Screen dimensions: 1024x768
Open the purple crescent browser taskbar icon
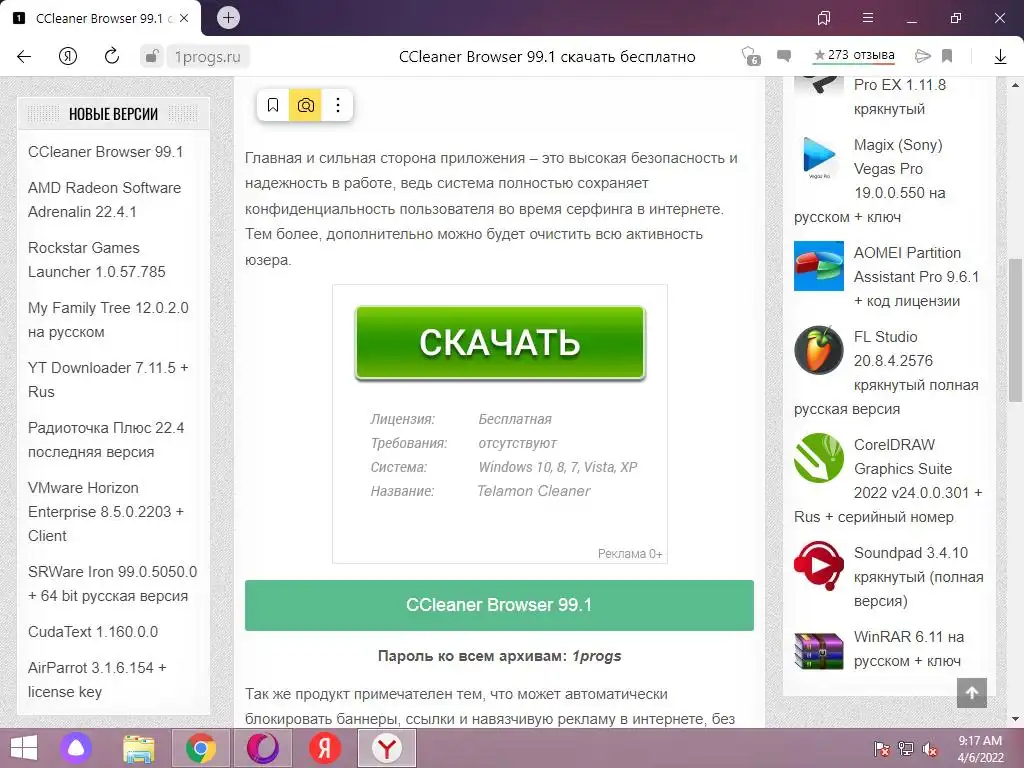click(x=263, y=748)
